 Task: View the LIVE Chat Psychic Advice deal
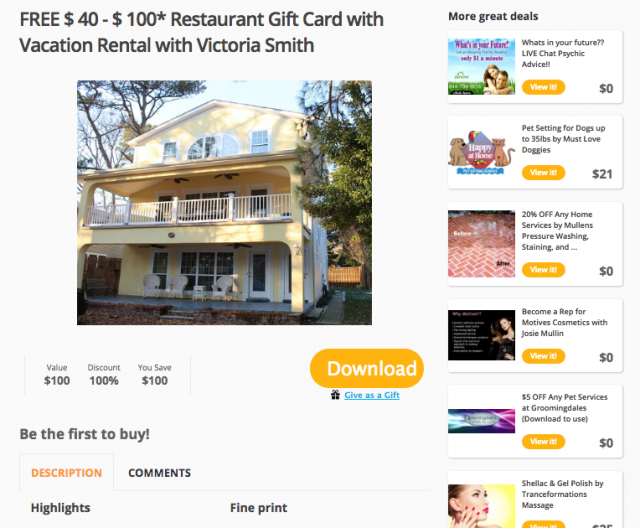click(543, 87)
